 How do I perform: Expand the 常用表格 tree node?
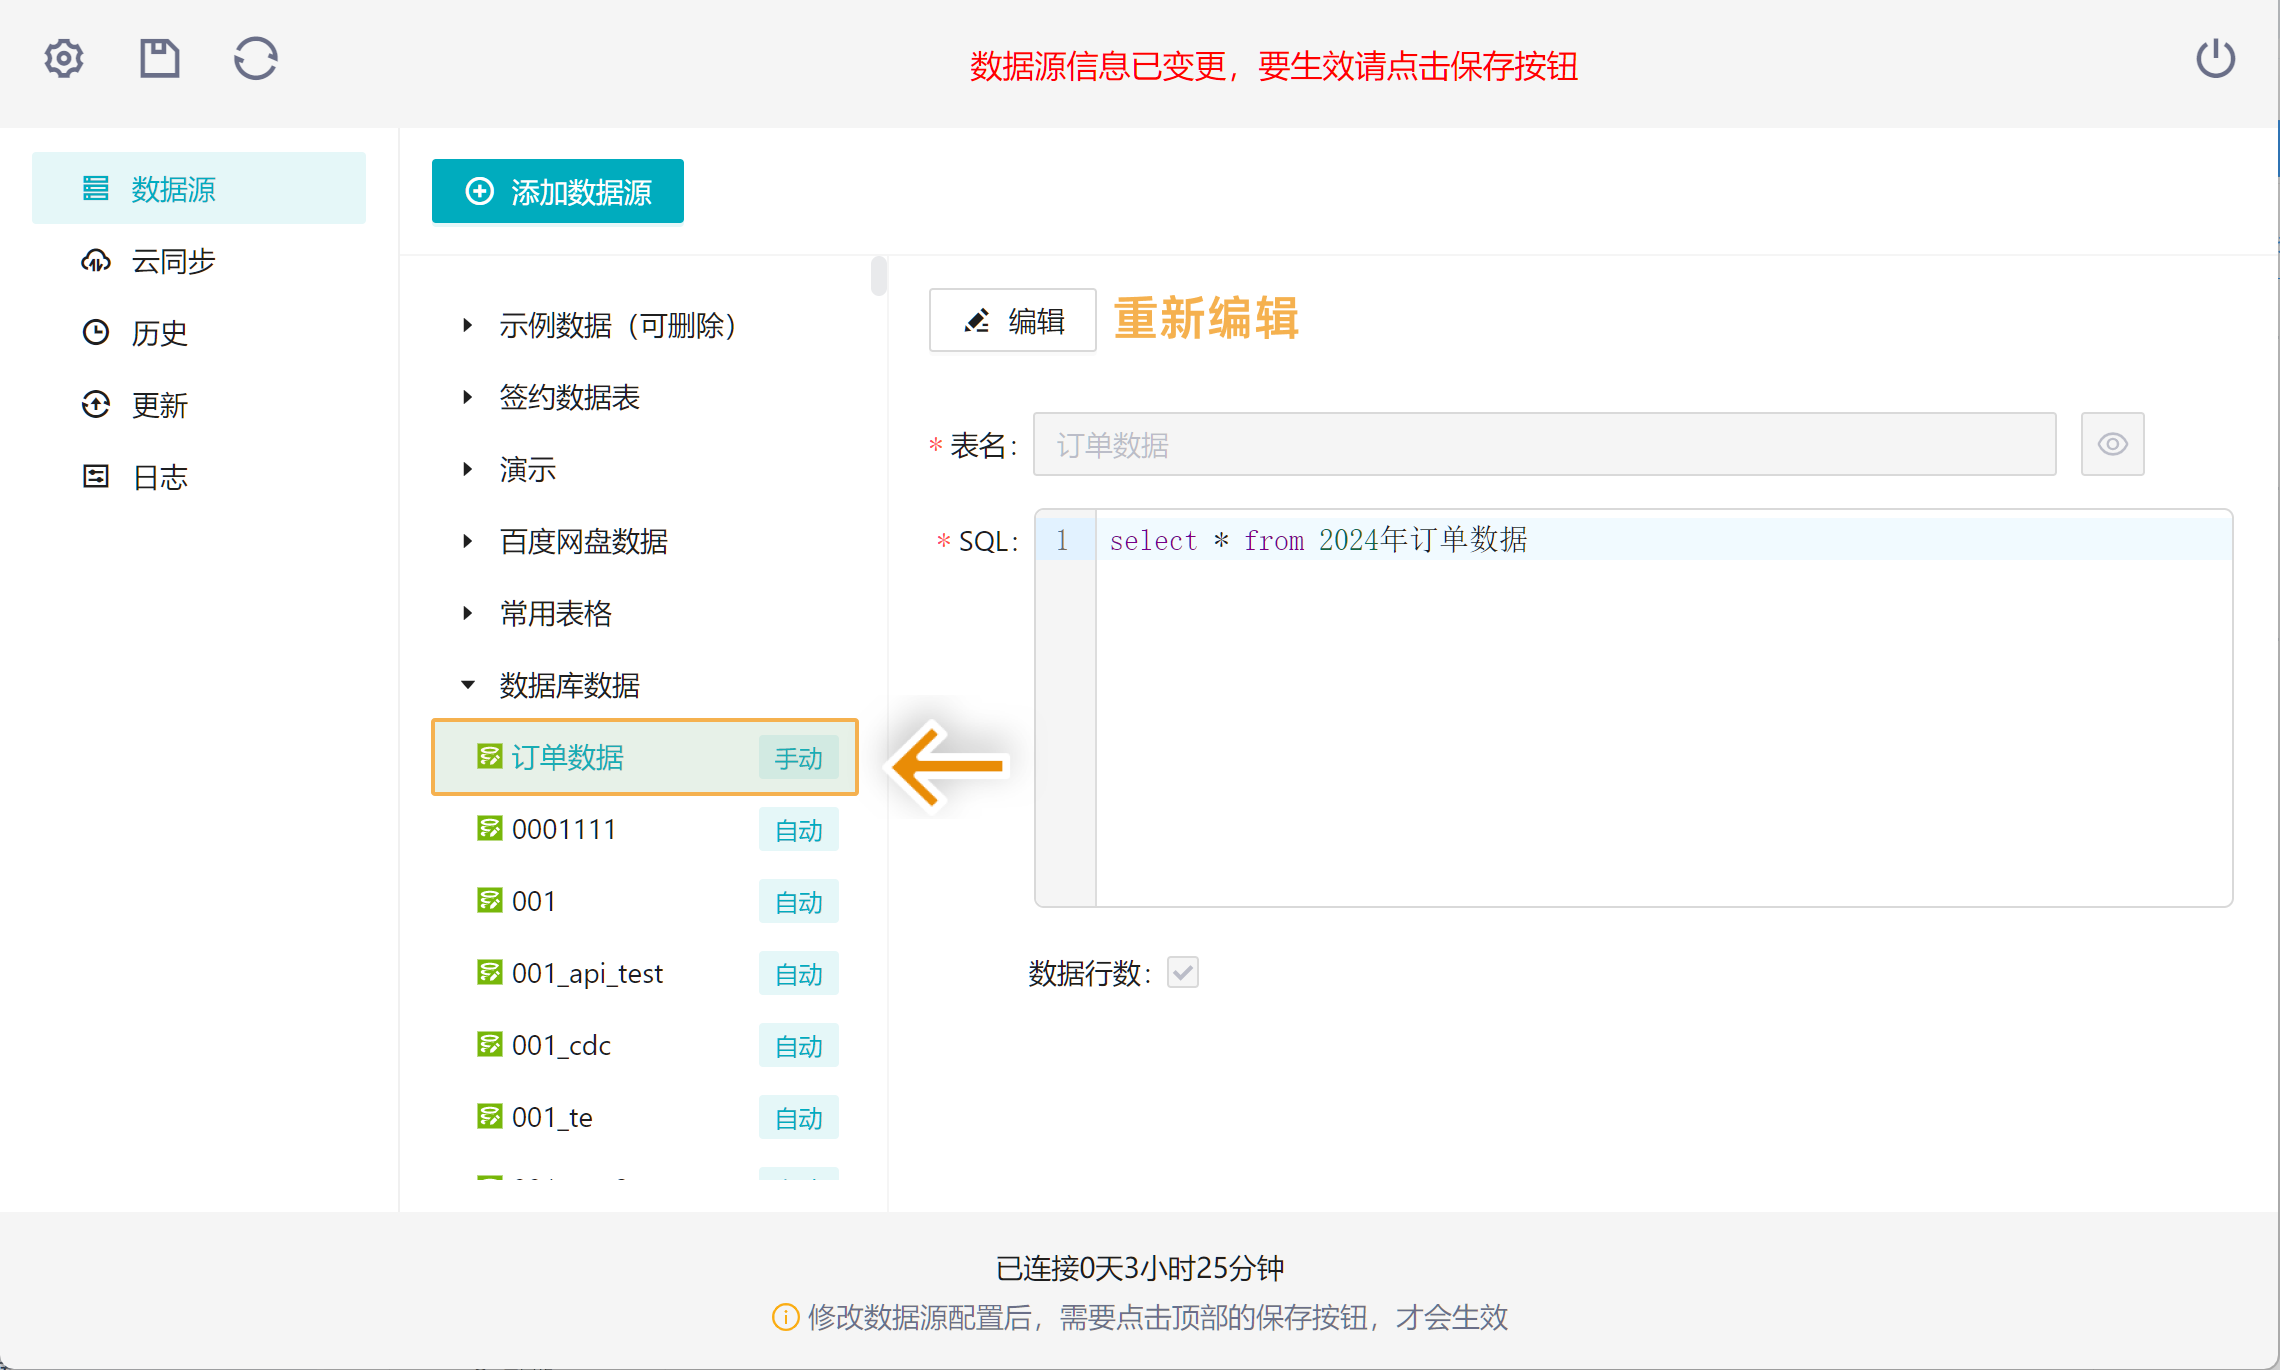point(467,613)
